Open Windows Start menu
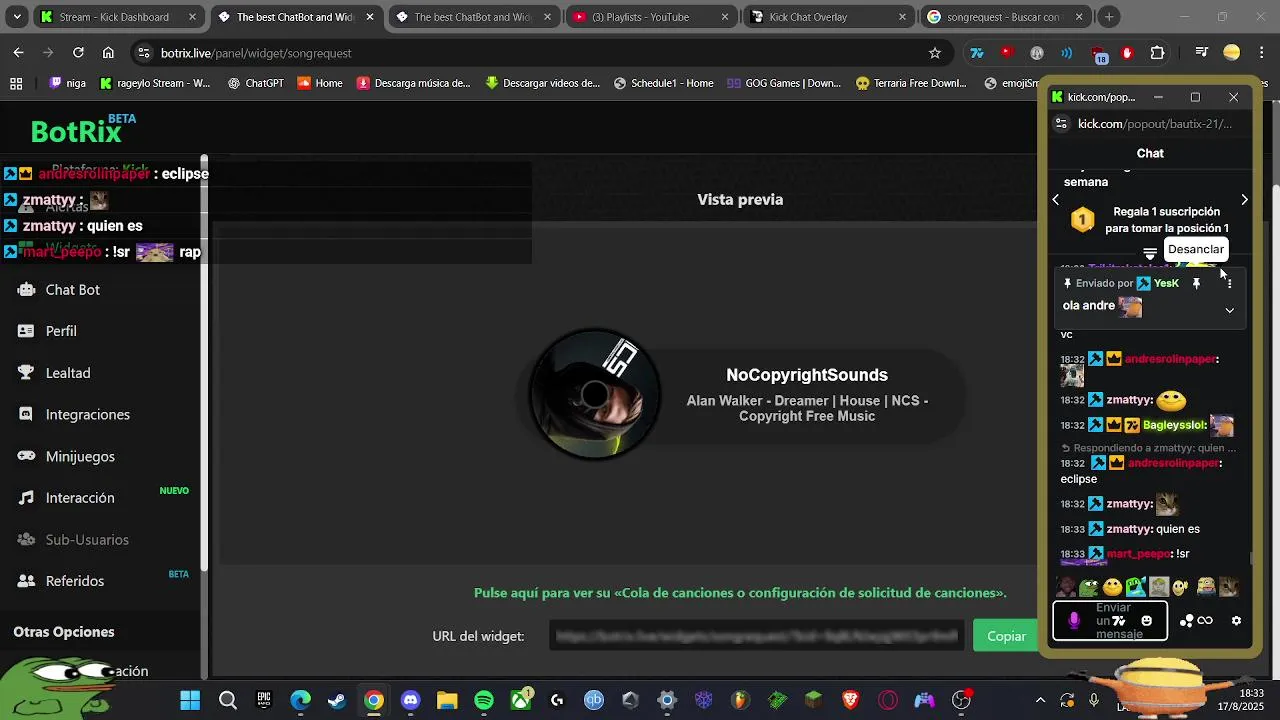1280x720 pixels. (x=190, y=700)
